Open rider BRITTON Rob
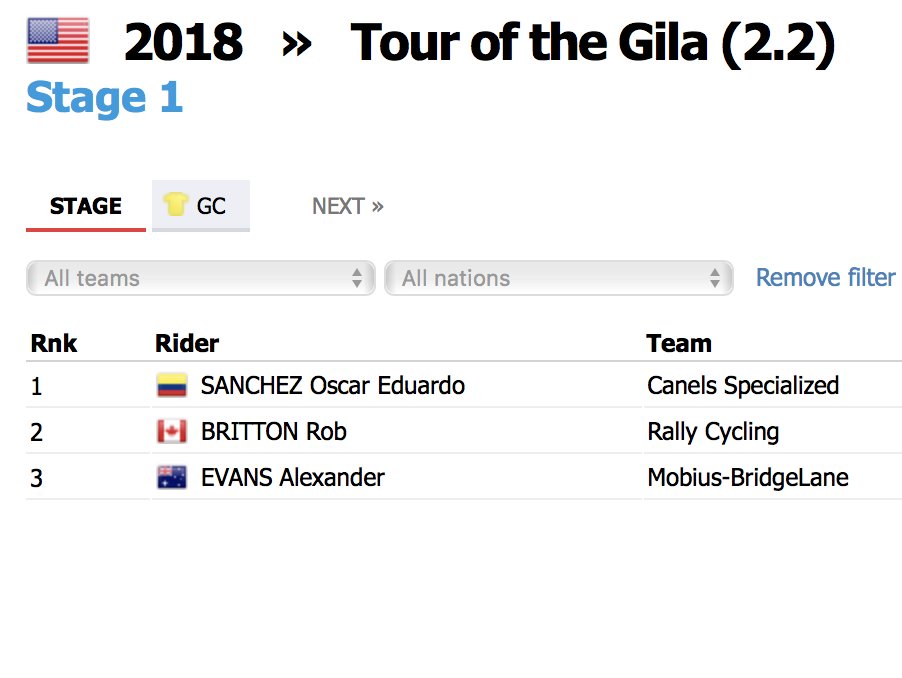 (273, 432)
